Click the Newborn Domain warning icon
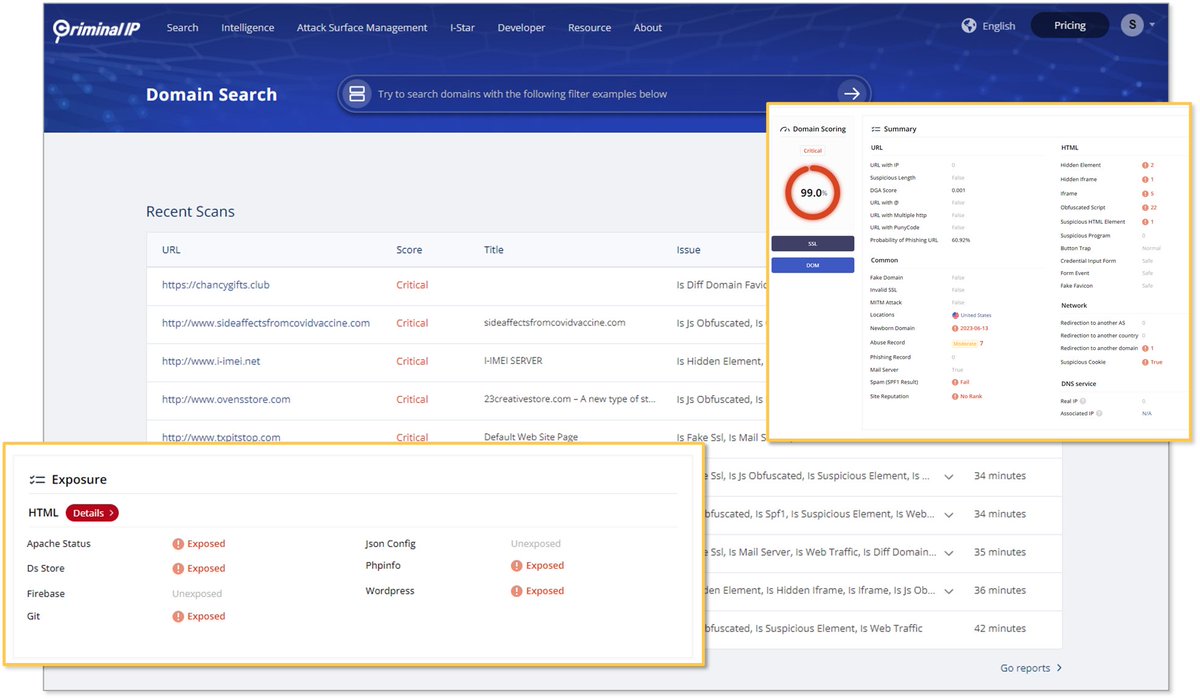This screenshot has height=699, width=1200. pyautogui.click(x=955, y=328)
